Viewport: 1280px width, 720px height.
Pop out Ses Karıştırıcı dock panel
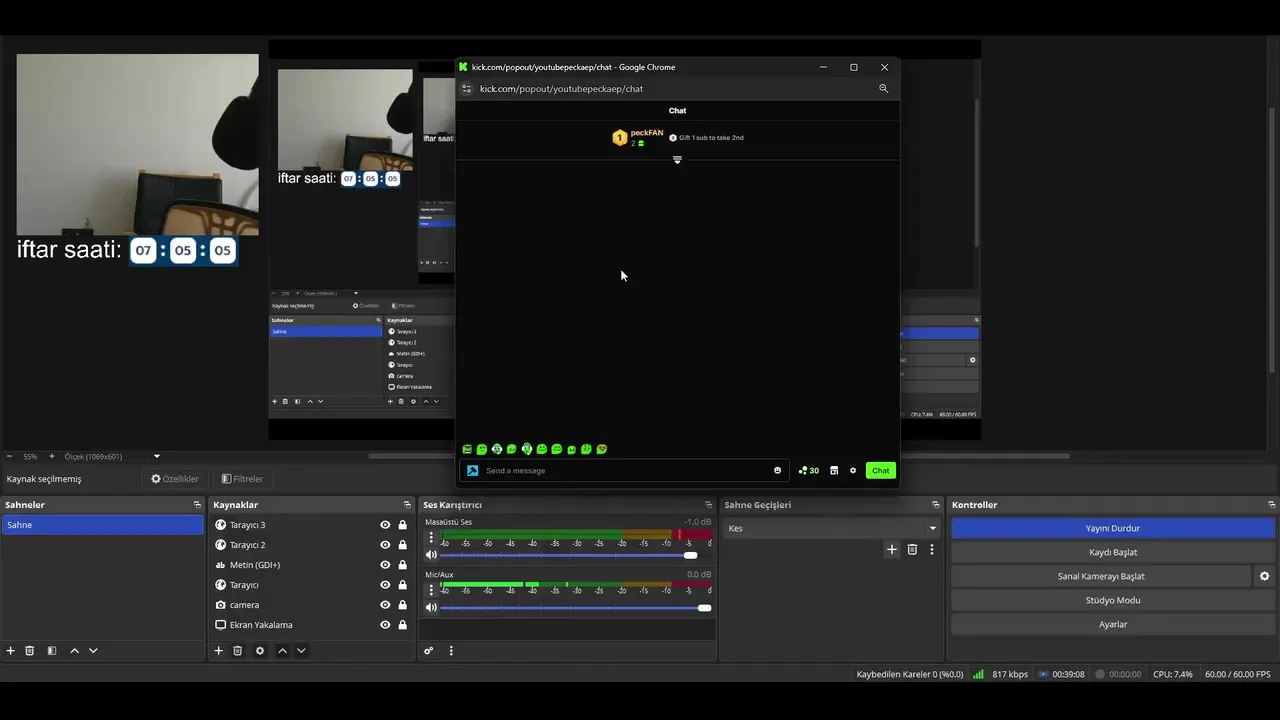tap(708, 505)
